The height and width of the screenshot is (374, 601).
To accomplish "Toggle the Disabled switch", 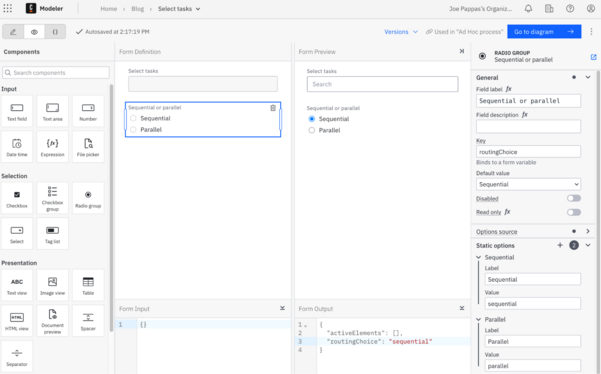I will (x=574, y=198).
